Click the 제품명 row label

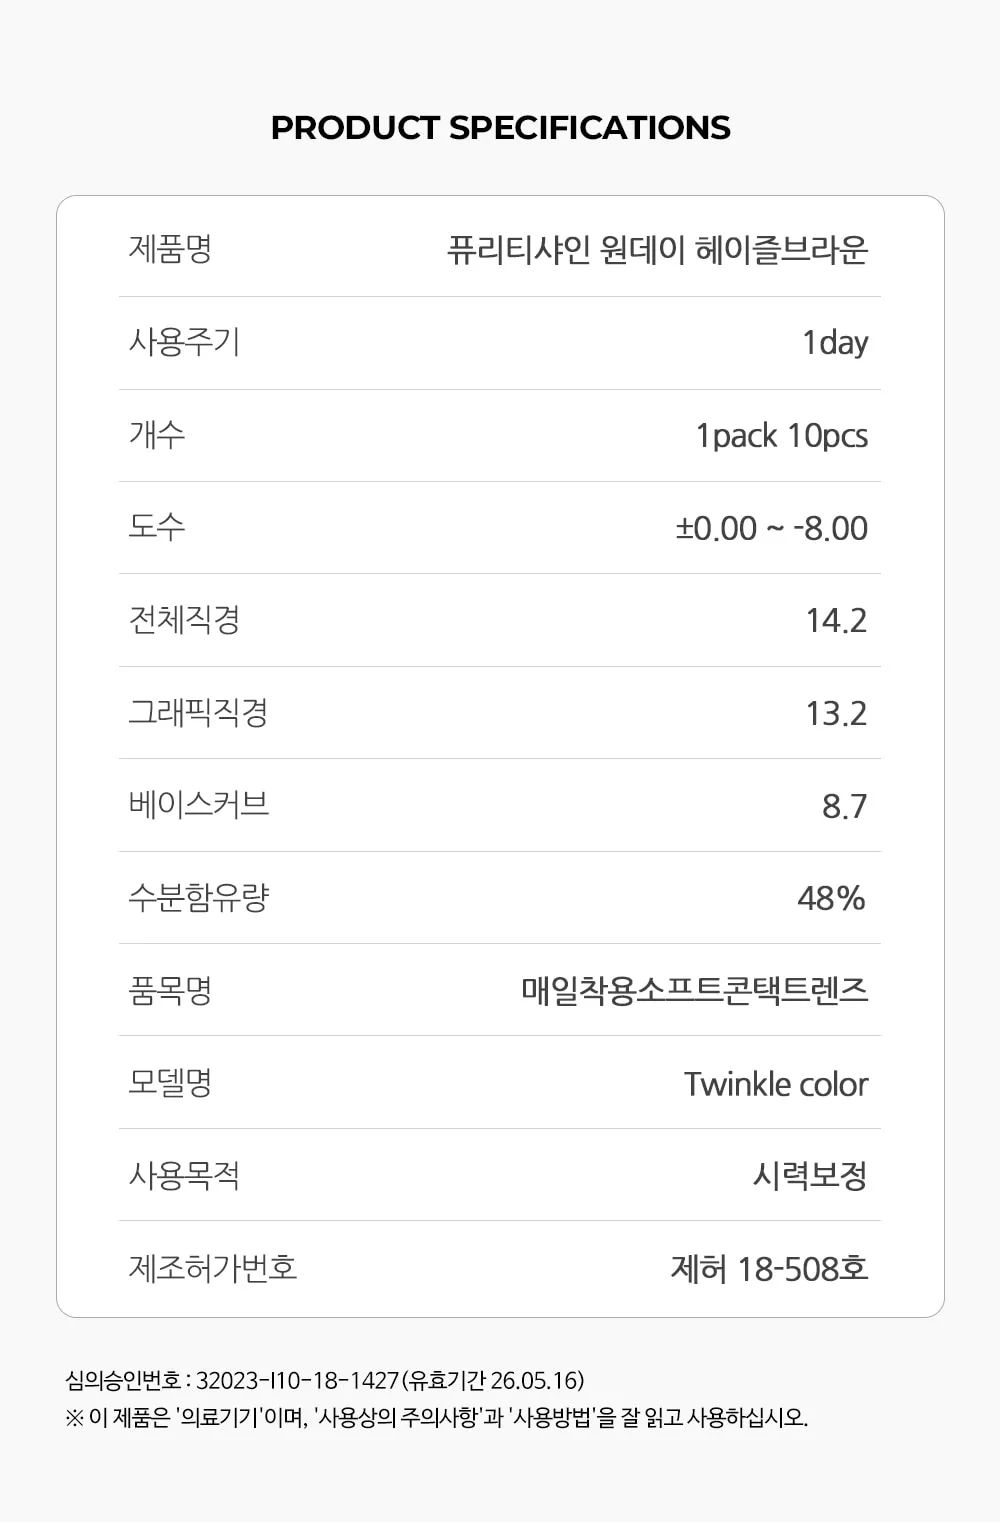point(170,248)
